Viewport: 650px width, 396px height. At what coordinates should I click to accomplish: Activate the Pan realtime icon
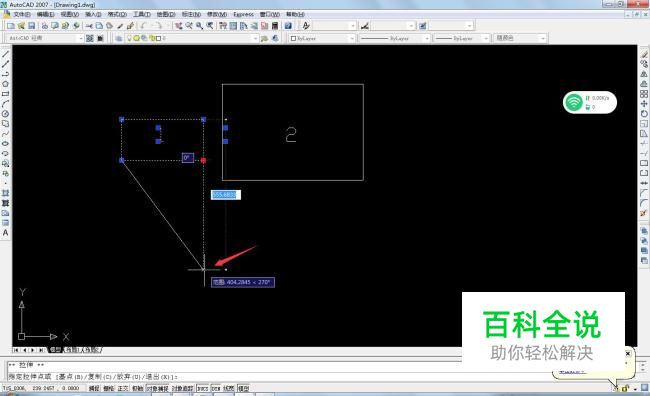point(179,26)
